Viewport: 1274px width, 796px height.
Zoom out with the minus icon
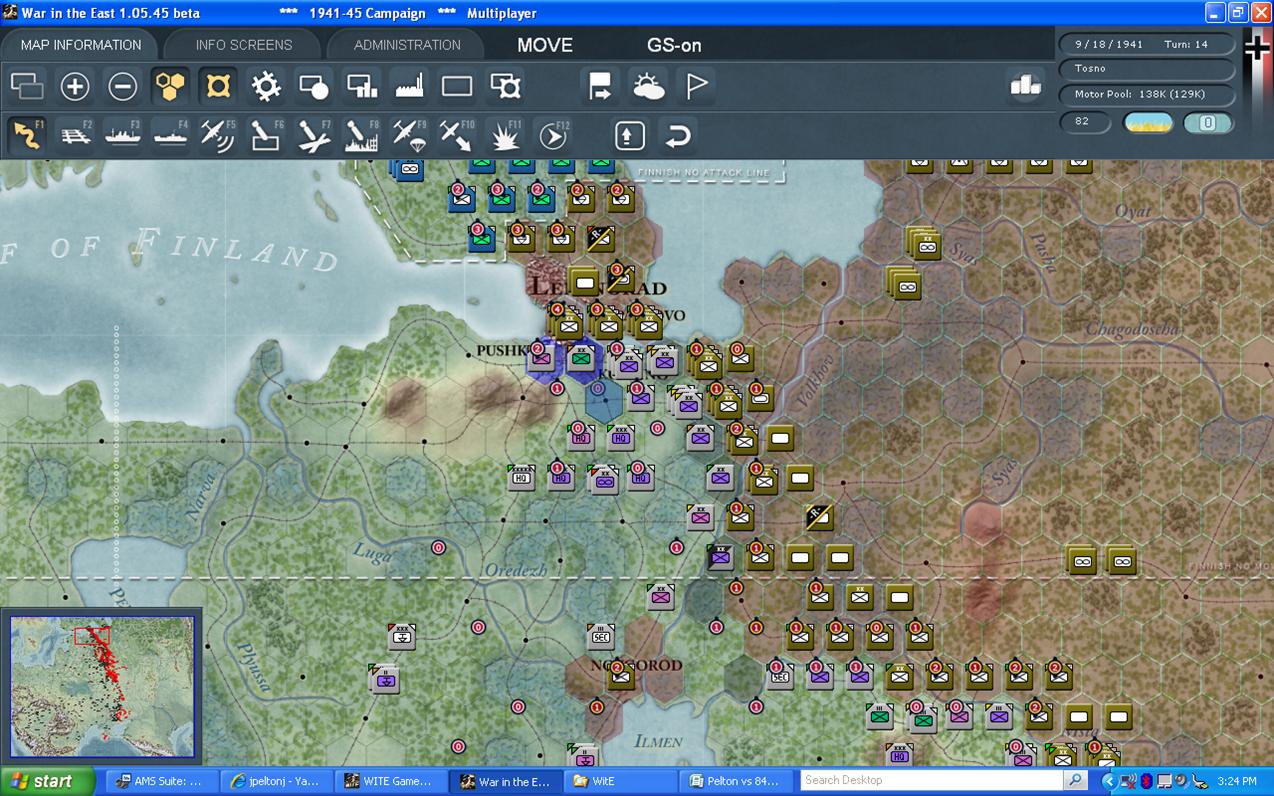(123, 87)
